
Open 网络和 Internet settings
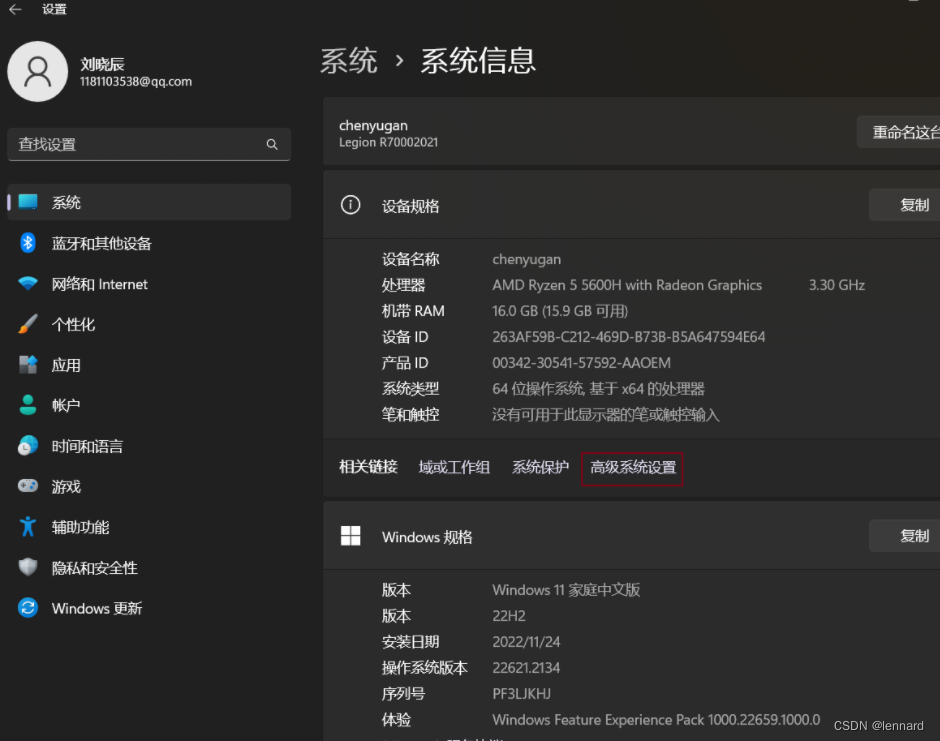(99, 284)
